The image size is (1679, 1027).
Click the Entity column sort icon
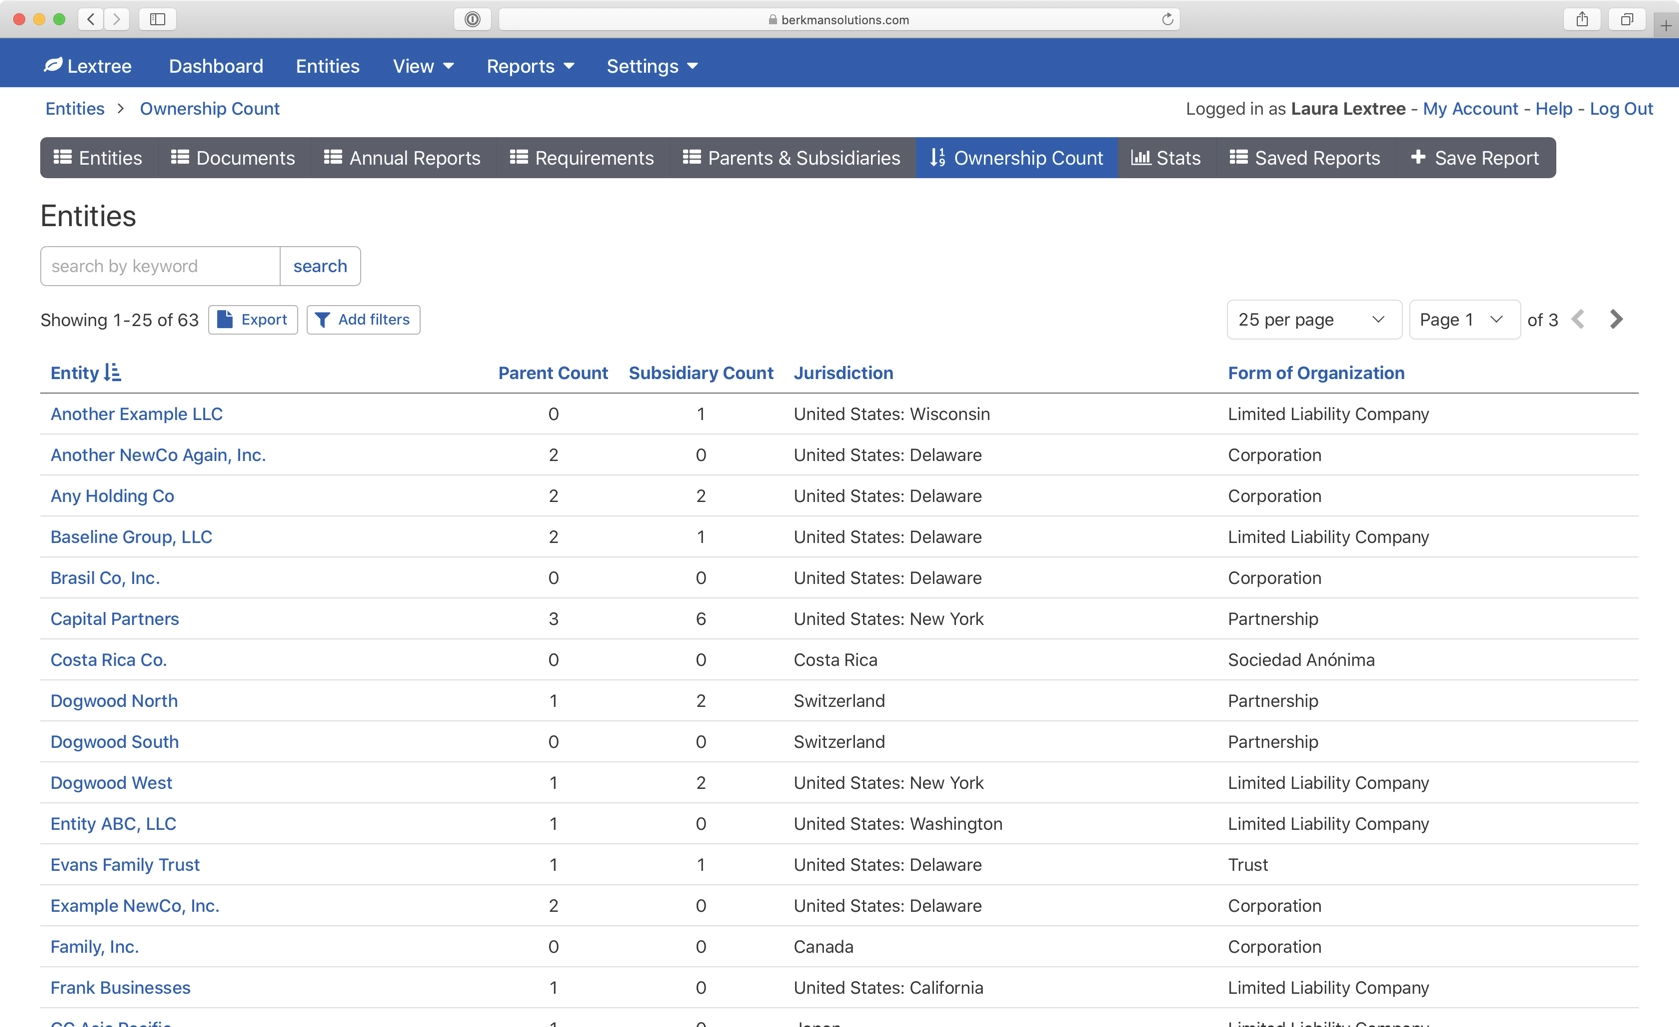click(x=112, y=373)
